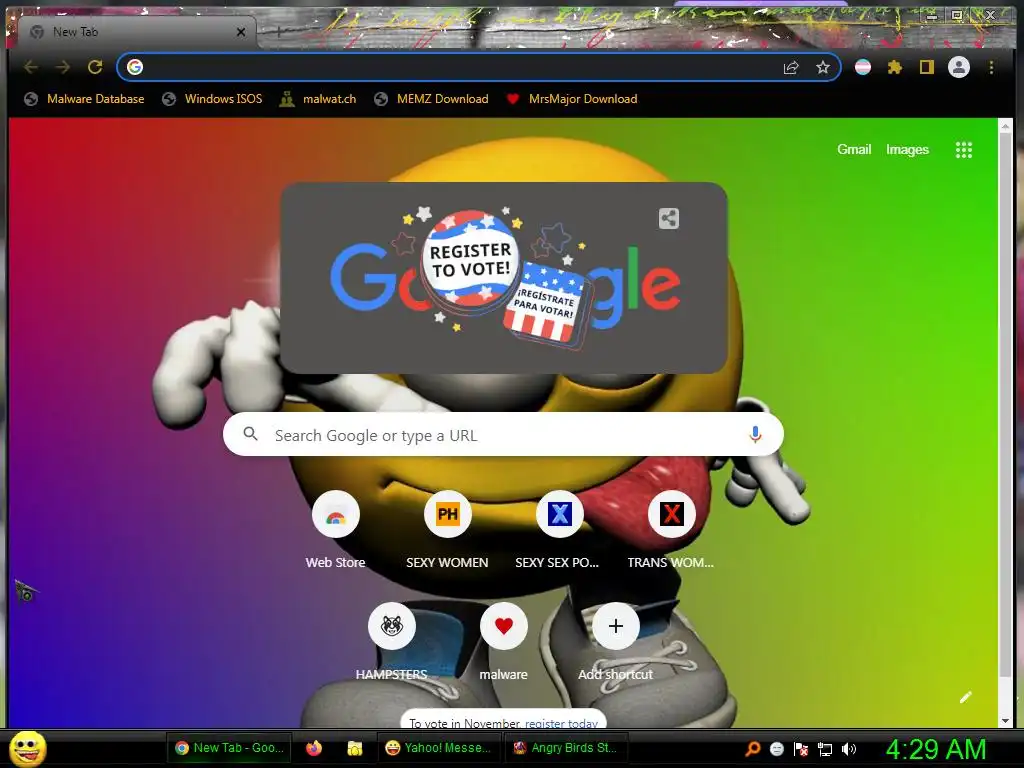Open the Extensions puzzle menu

pyautogui.click(x=895, y=67)
